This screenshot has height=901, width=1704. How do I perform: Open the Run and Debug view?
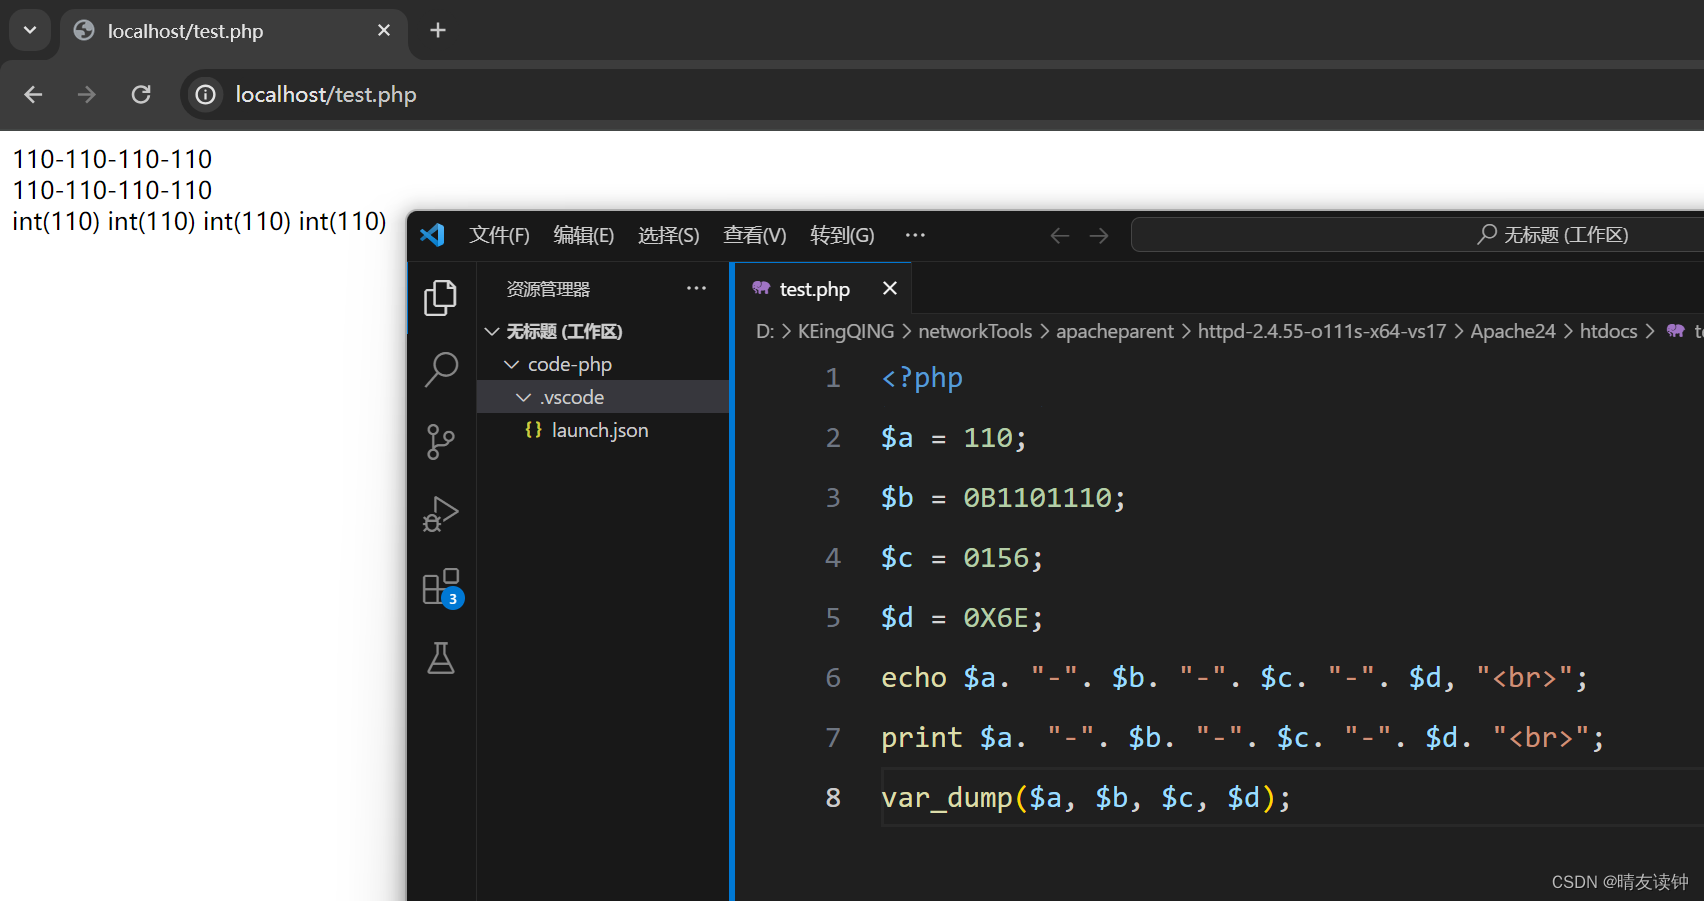[441, 514]
